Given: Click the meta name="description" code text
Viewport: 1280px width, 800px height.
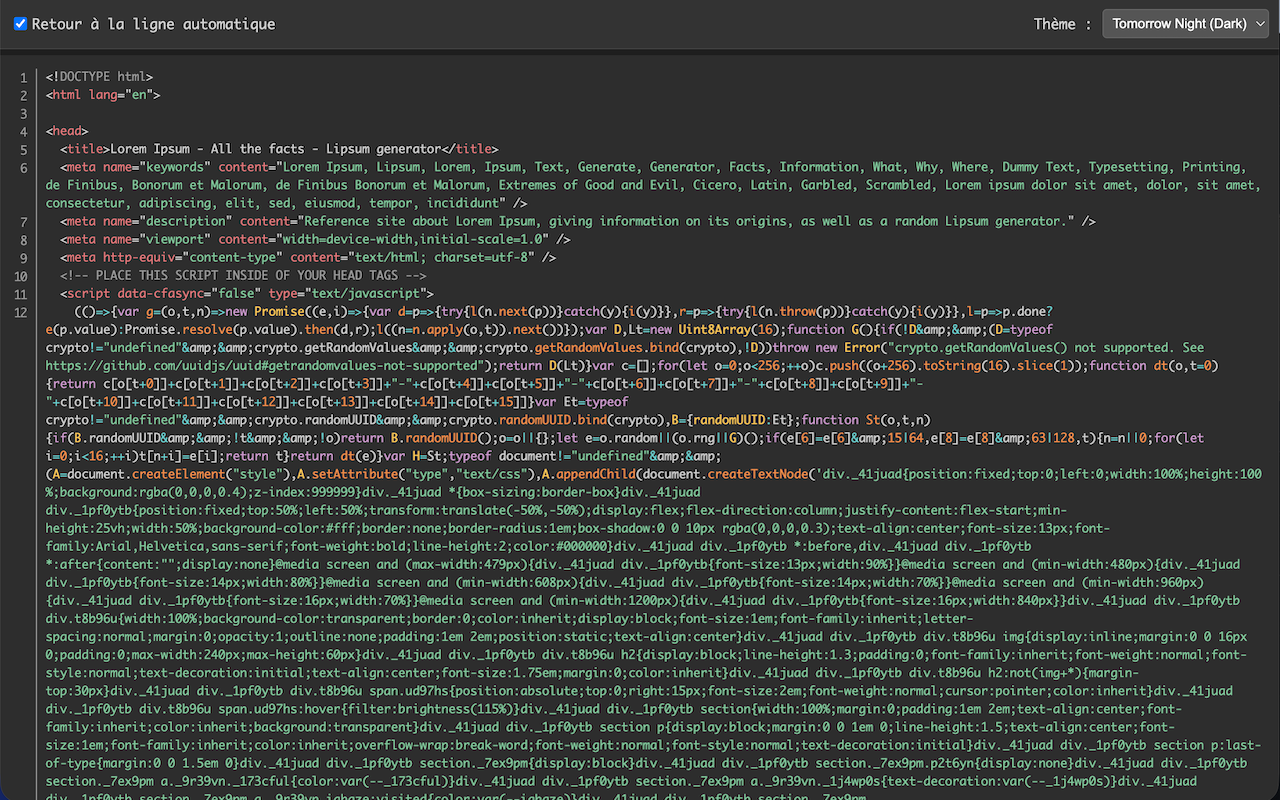Looking at the screenshot, I should coord(146,221).
